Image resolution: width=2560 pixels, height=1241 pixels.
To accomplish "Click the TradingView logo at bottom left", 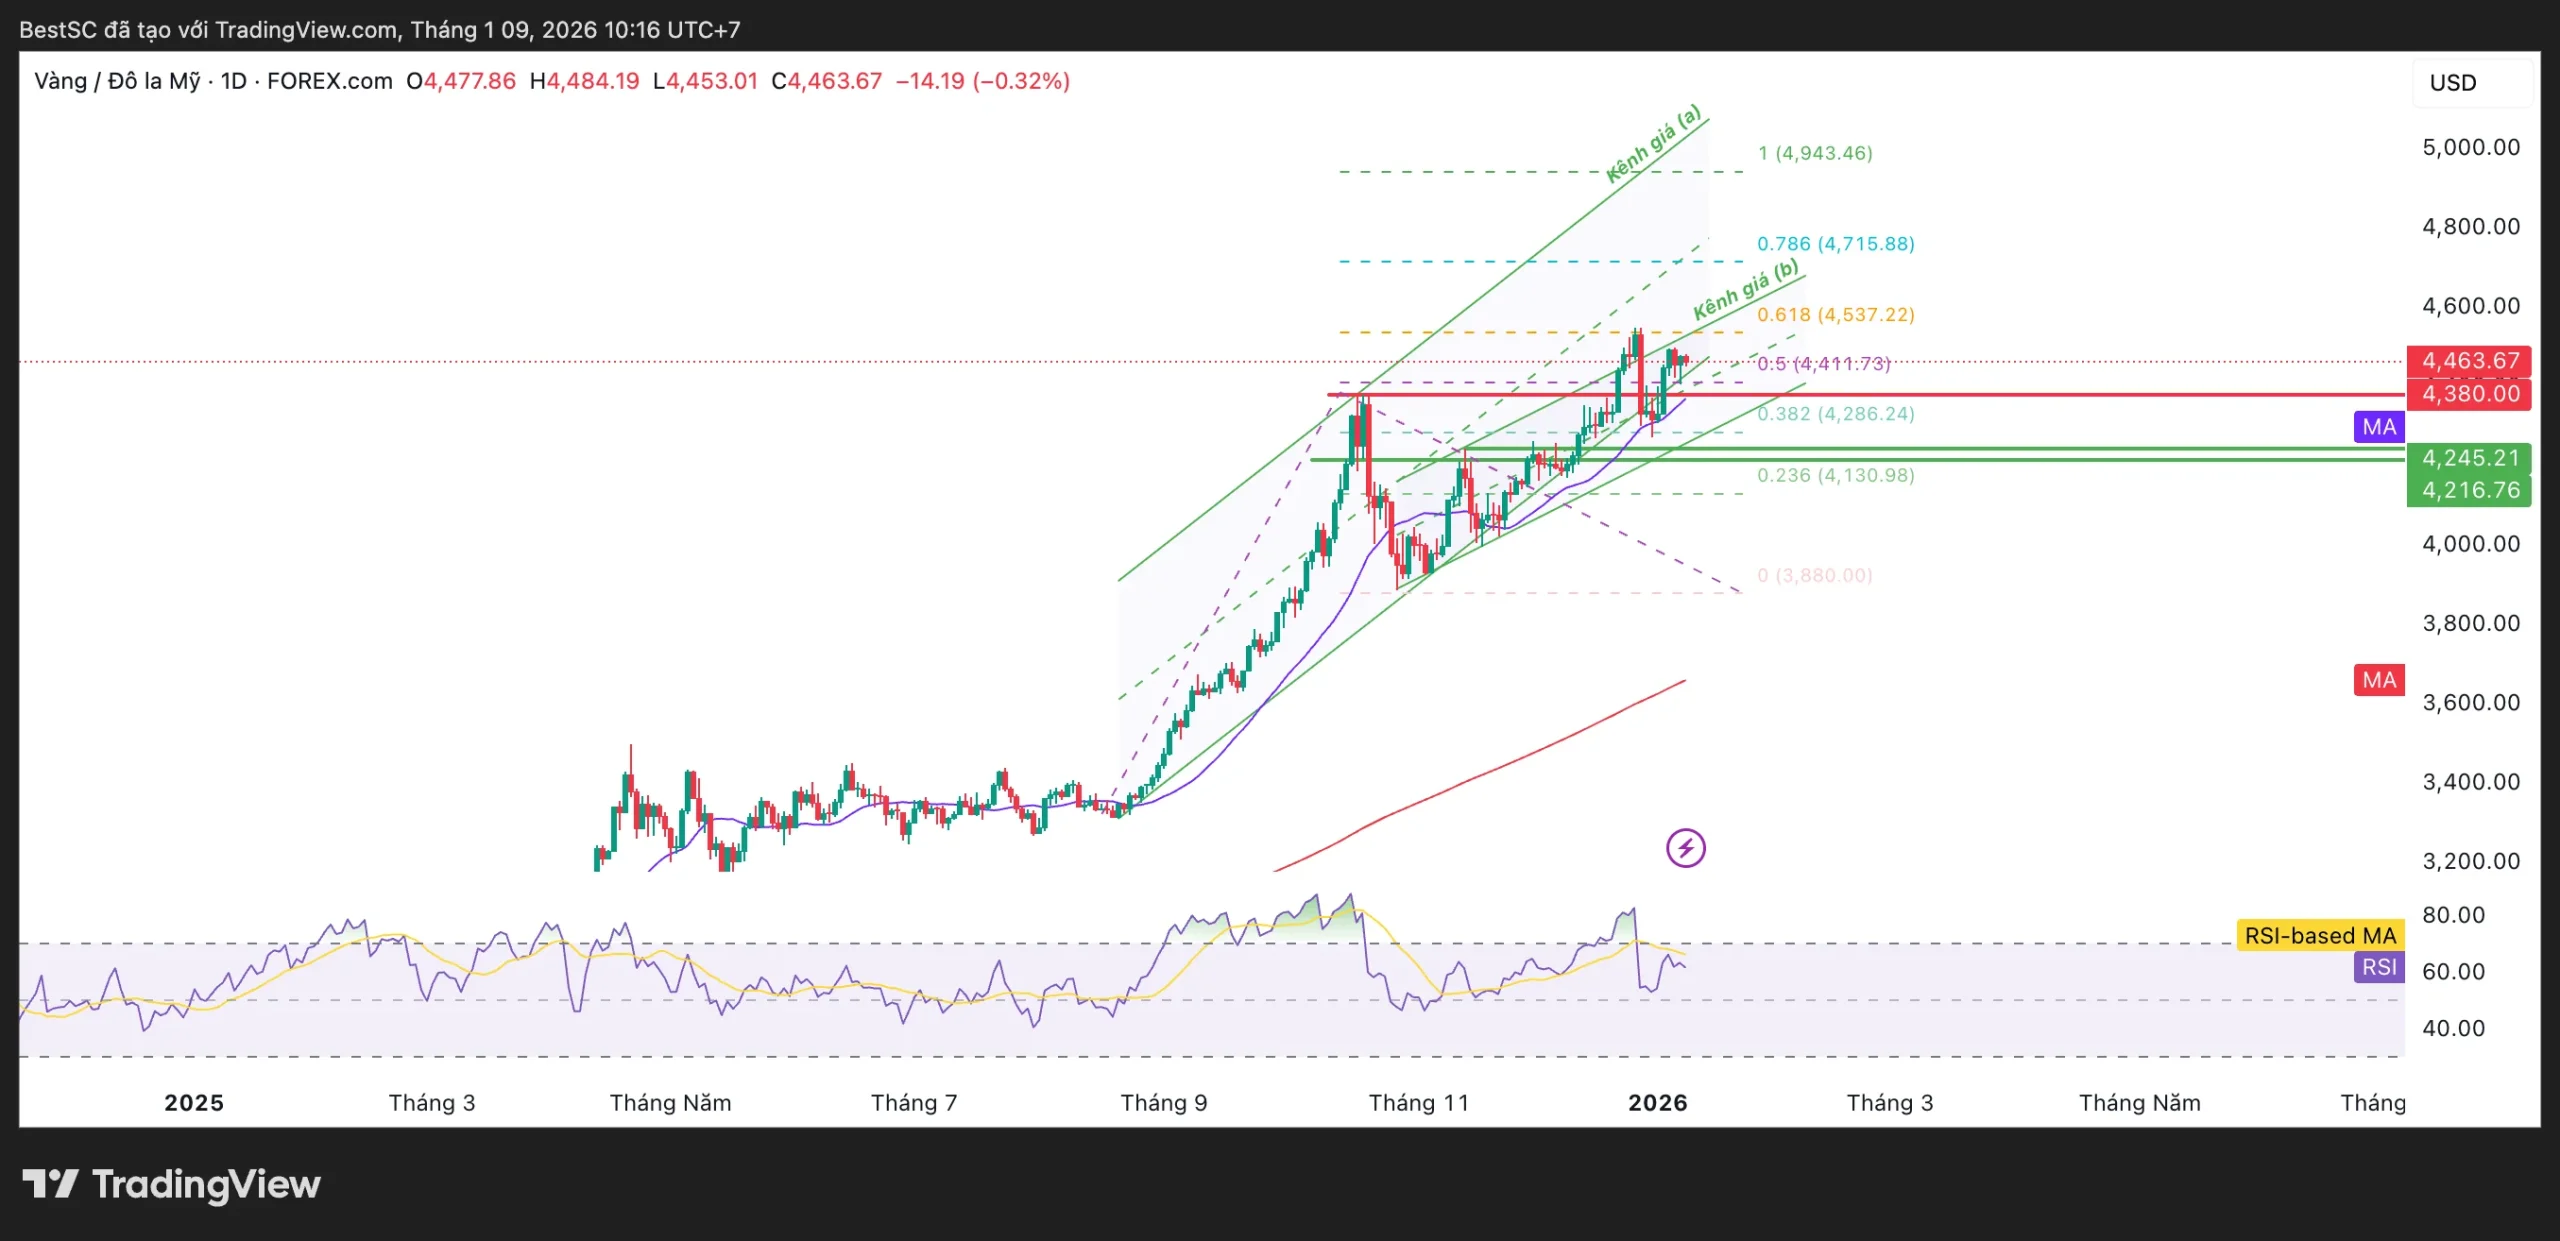I will [x=171, y=1184].
